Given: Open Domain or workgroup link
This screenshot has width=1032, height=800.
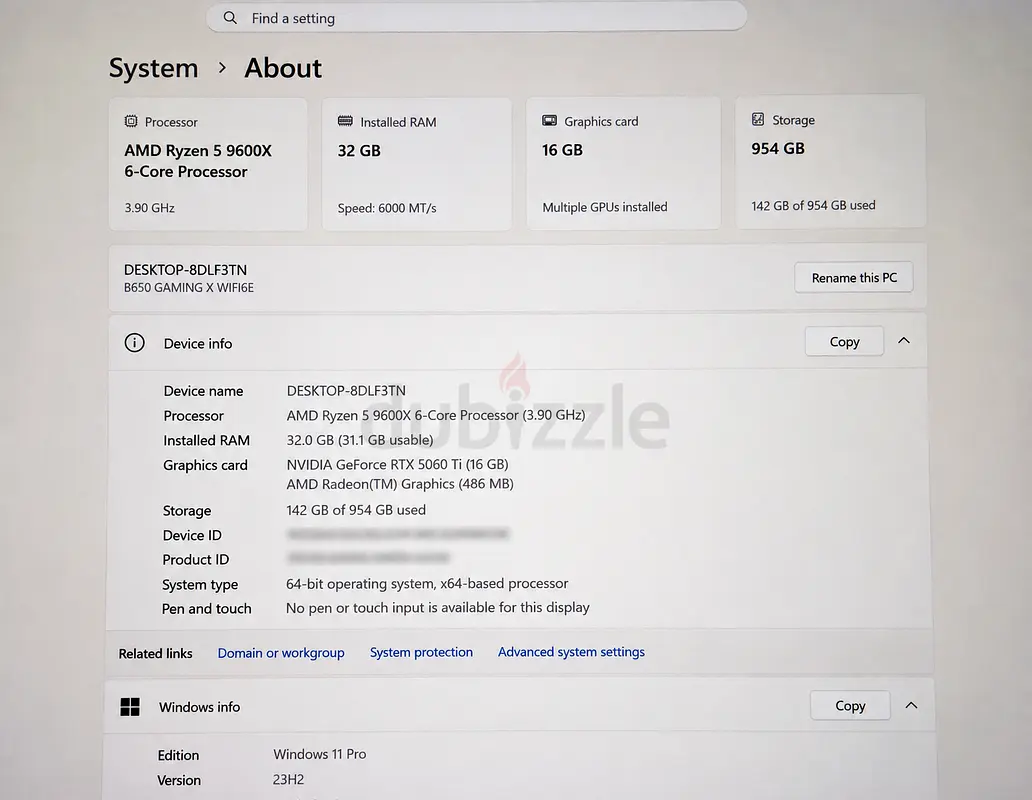Looking at the screenshot, I should point(281,653).
